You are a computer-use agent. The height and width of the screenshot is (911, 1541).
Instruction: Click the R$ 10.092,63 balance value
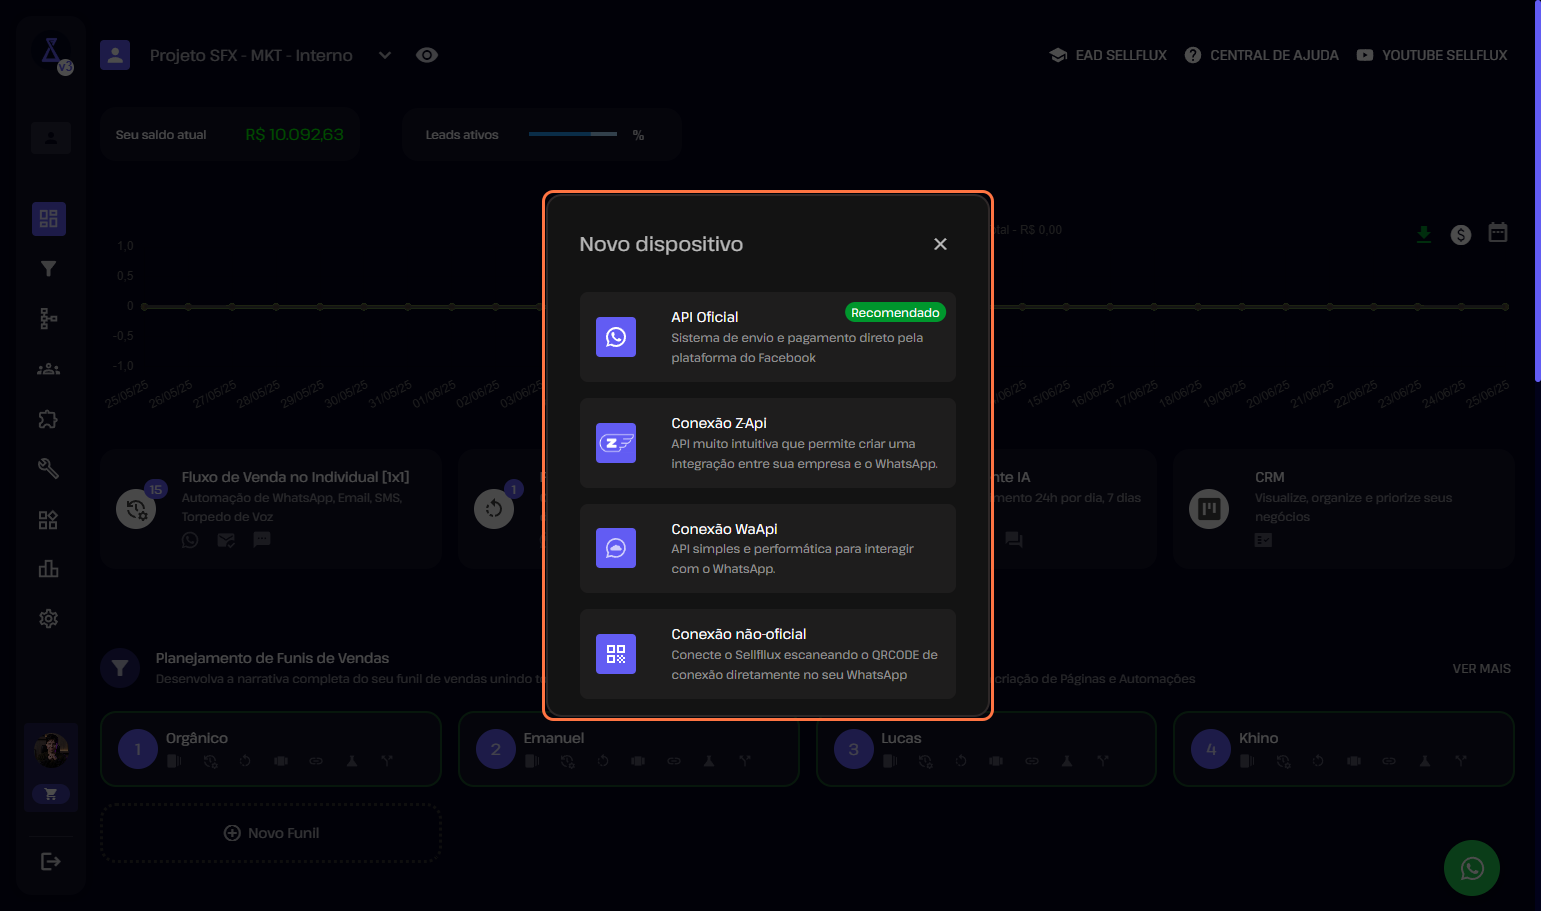[x=294, y=134]
